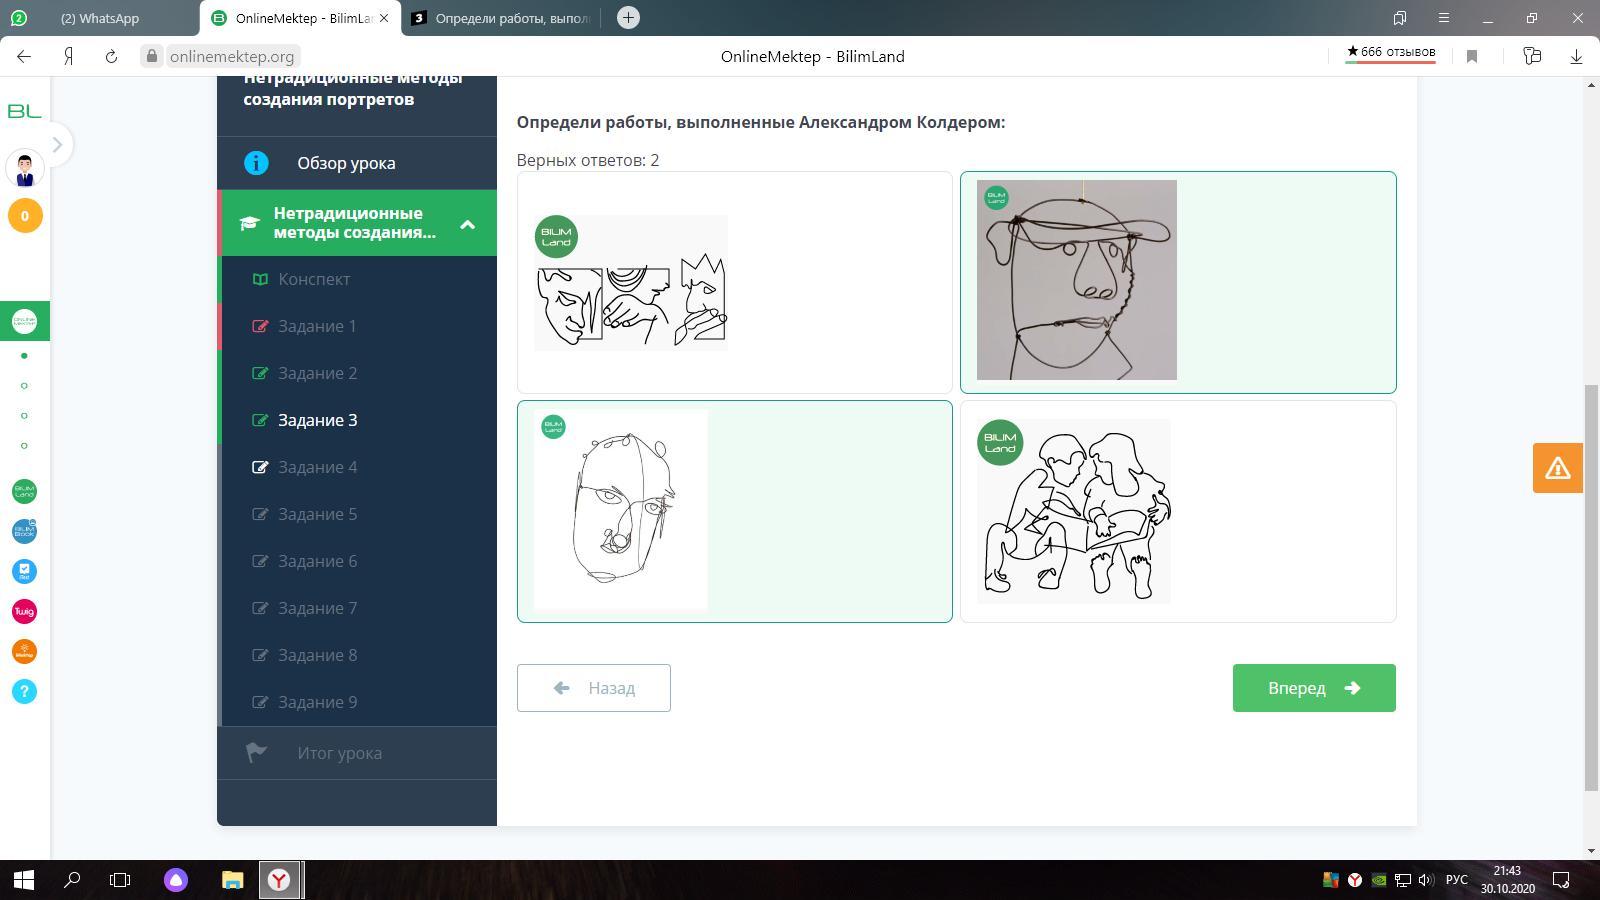The height and width of the screenshot is (900, 1600).
Task: Collapse the Нетрадиционные методы создания section
Action: click(x=357, y=223)
